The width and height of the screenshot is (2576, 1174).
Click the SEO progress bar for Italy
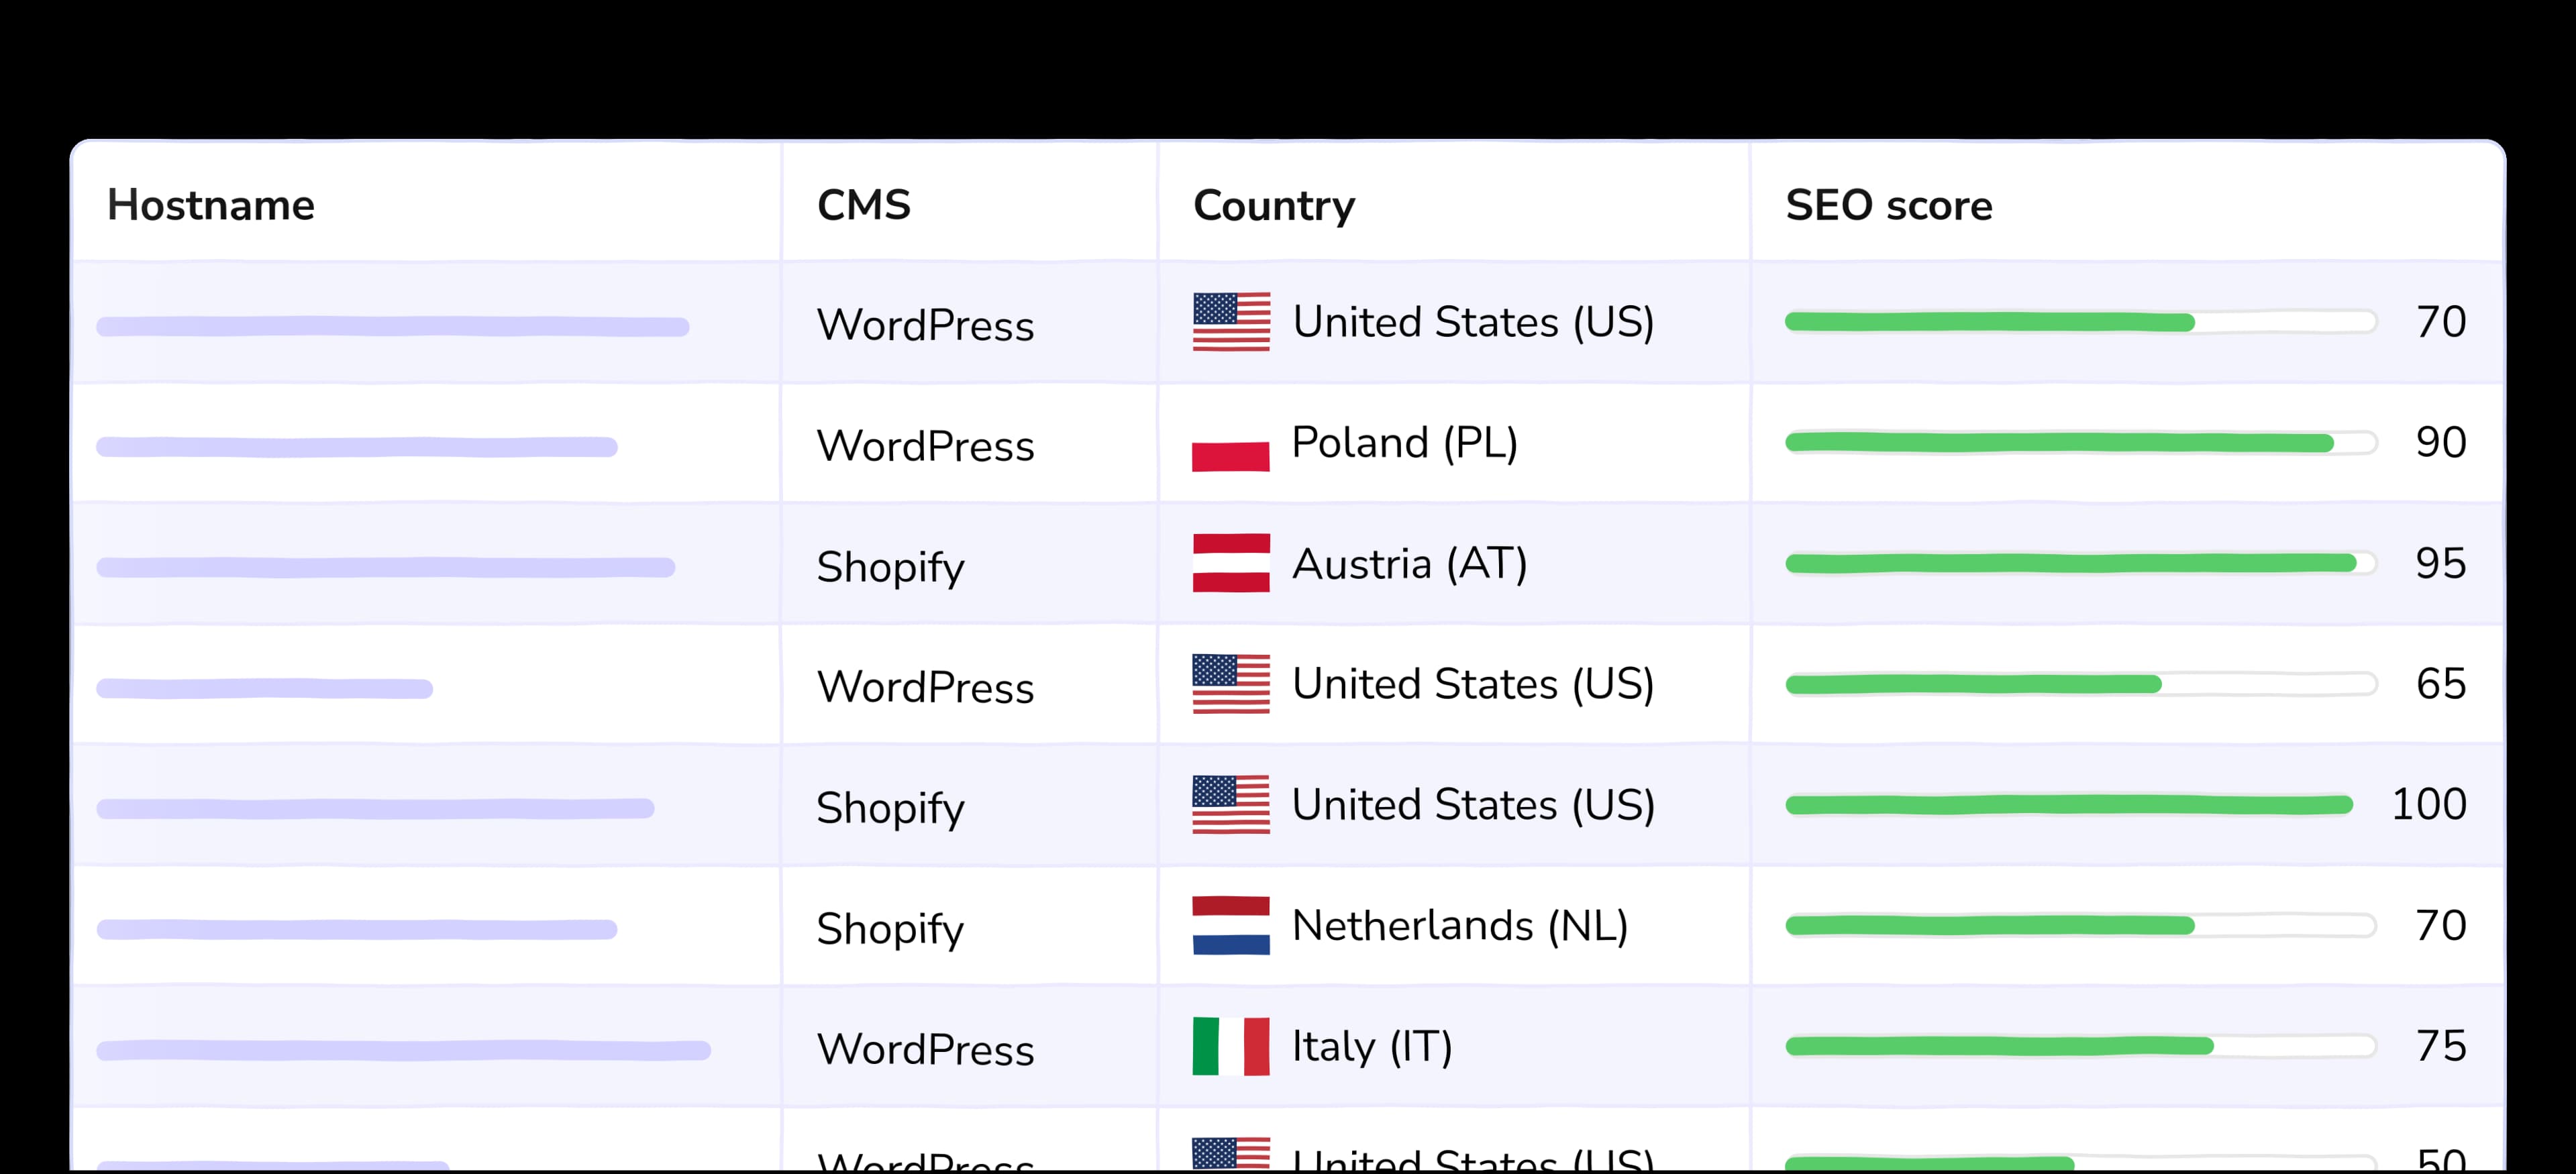pos(2080,1046)
